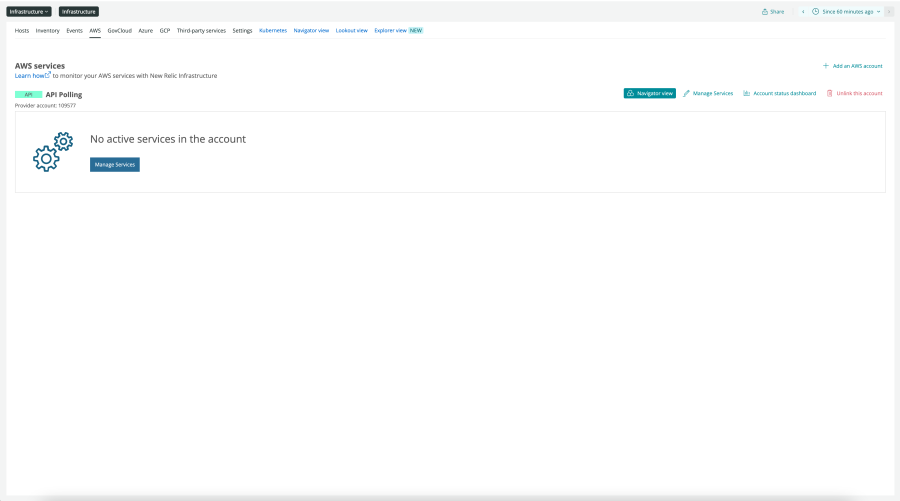
Task: Open the 'Since 60 minutes ago' time picker
Action: point(846,11)
